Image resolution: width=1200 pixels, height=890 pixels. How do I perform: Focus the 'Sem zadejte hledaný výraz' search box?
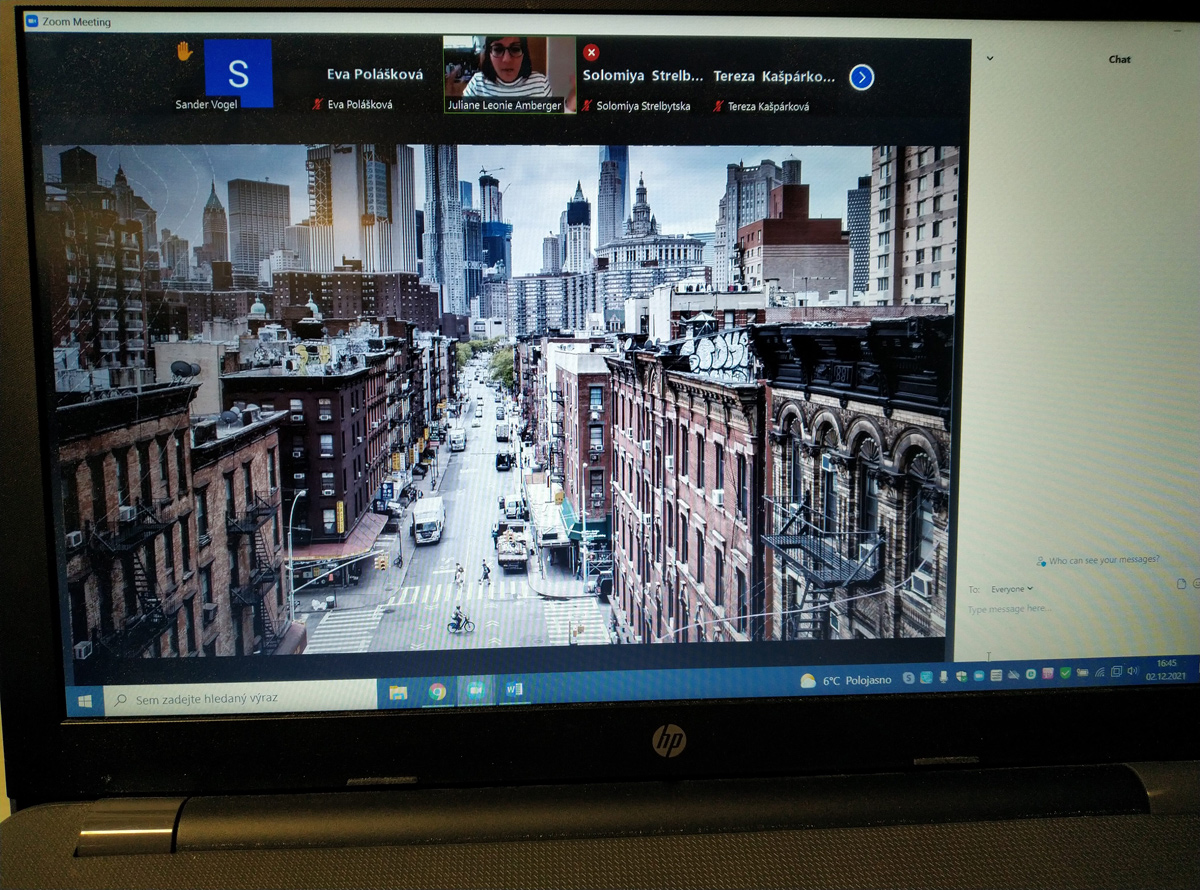point(240,697)
